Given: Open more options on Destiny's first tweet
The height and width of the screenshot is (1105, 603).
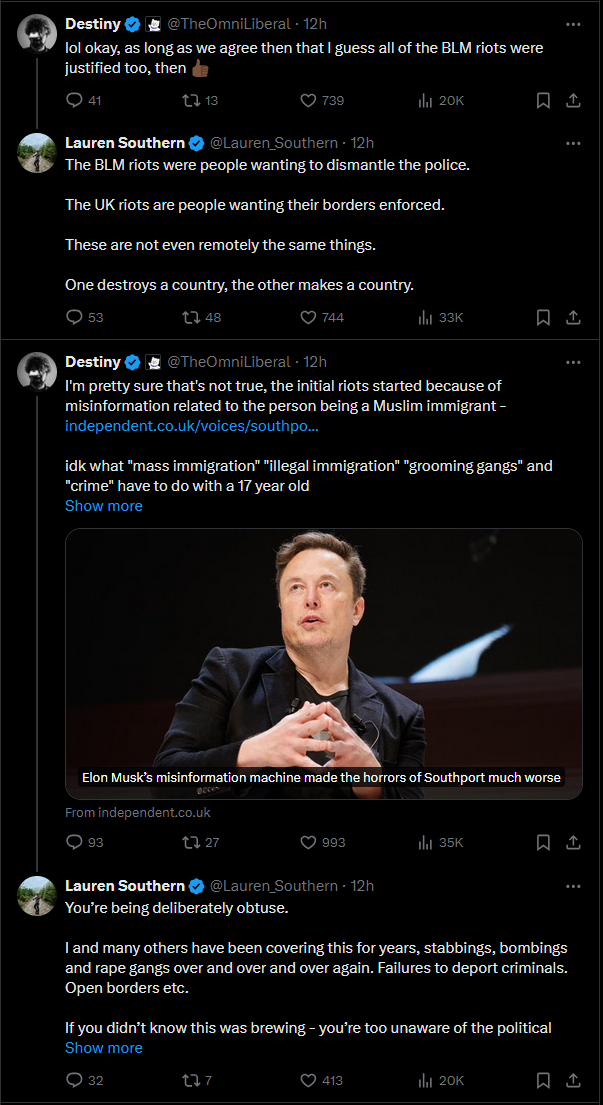Looking at the screenshot, I should [573, 24].
